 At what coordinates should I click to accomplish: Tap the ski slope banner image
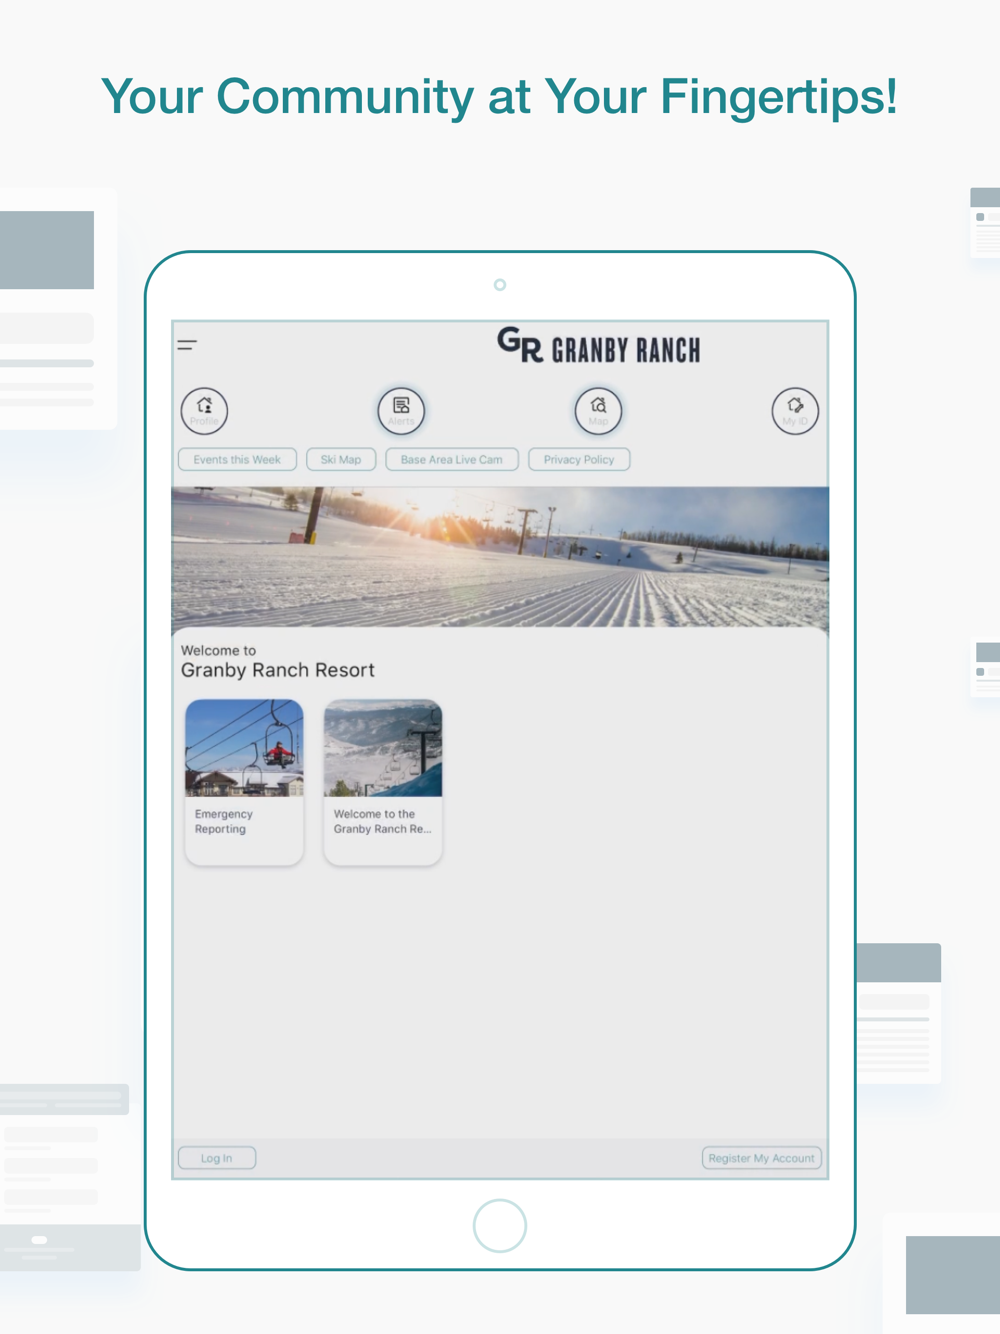(500, 557)
